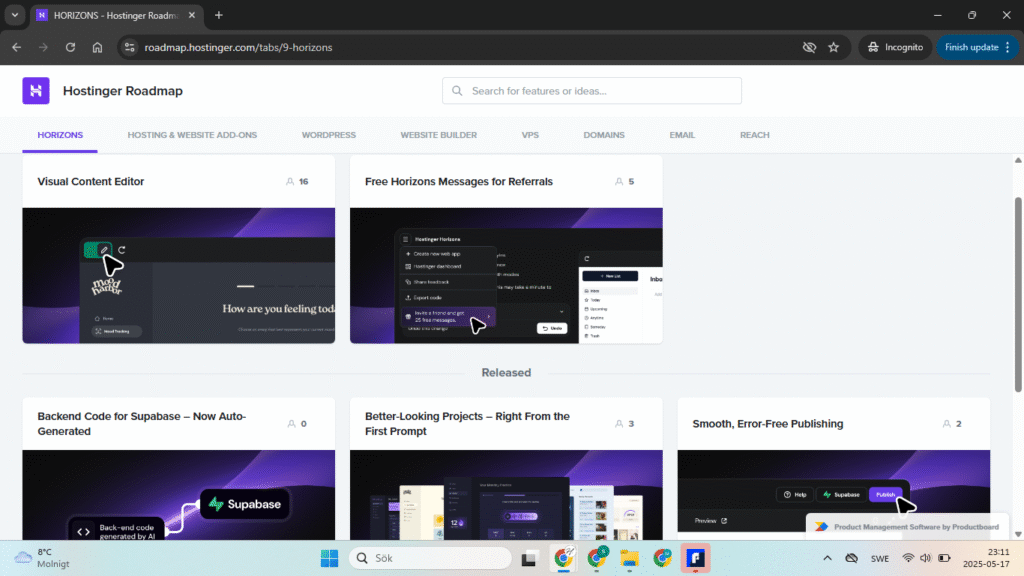Click the votes icon on Smooth, Error-Free Publishing
Viewport: 1024px width, 576px height.
click(946, 424)
